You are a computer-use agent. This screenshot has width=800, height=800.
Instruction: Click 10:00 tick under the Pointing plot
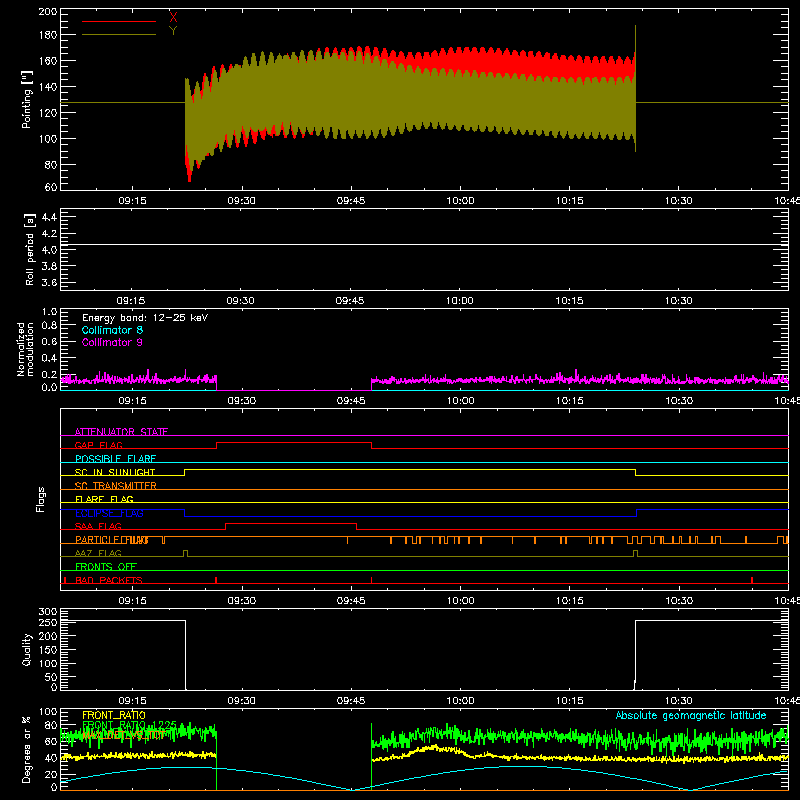(460, 201)
